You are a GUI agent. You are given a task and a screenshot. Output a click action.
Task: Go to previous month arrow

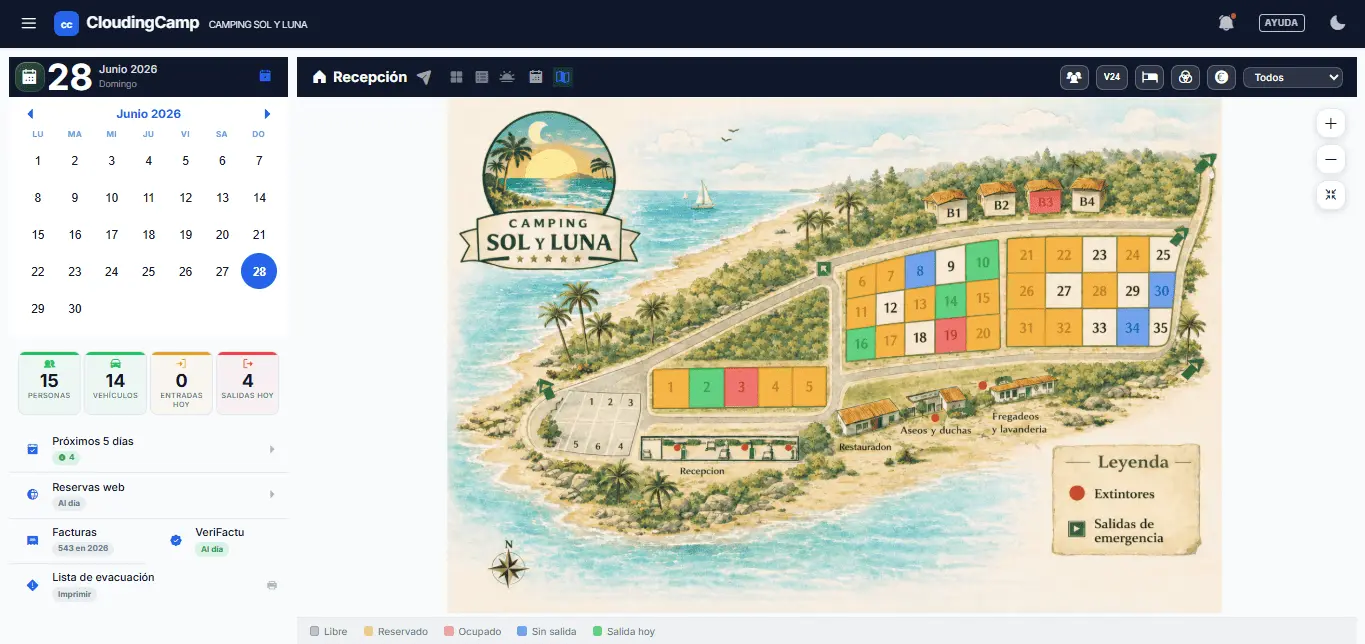coord(30,114)
